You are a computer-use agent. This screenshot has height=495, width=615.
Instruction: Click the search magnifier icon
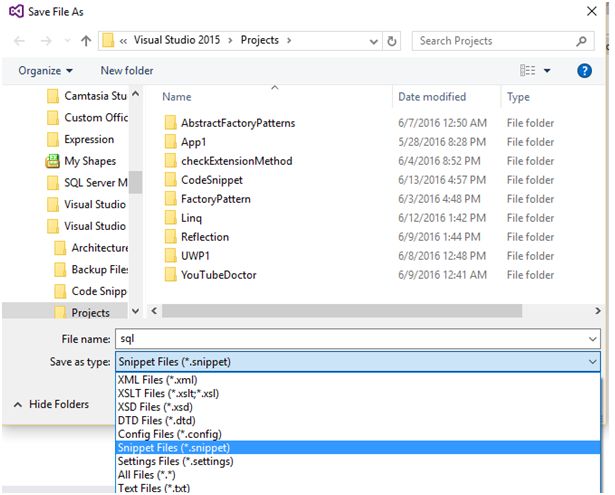[581, 41]
